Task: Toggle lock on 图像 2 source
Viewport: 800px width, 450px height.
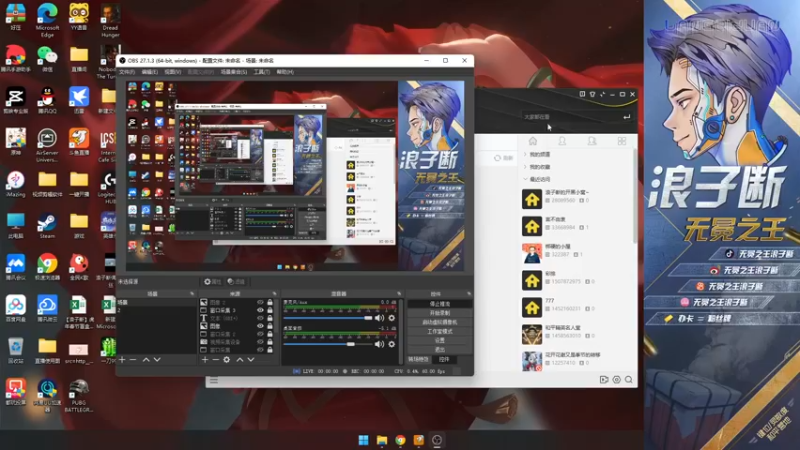Action: point(270,302)
